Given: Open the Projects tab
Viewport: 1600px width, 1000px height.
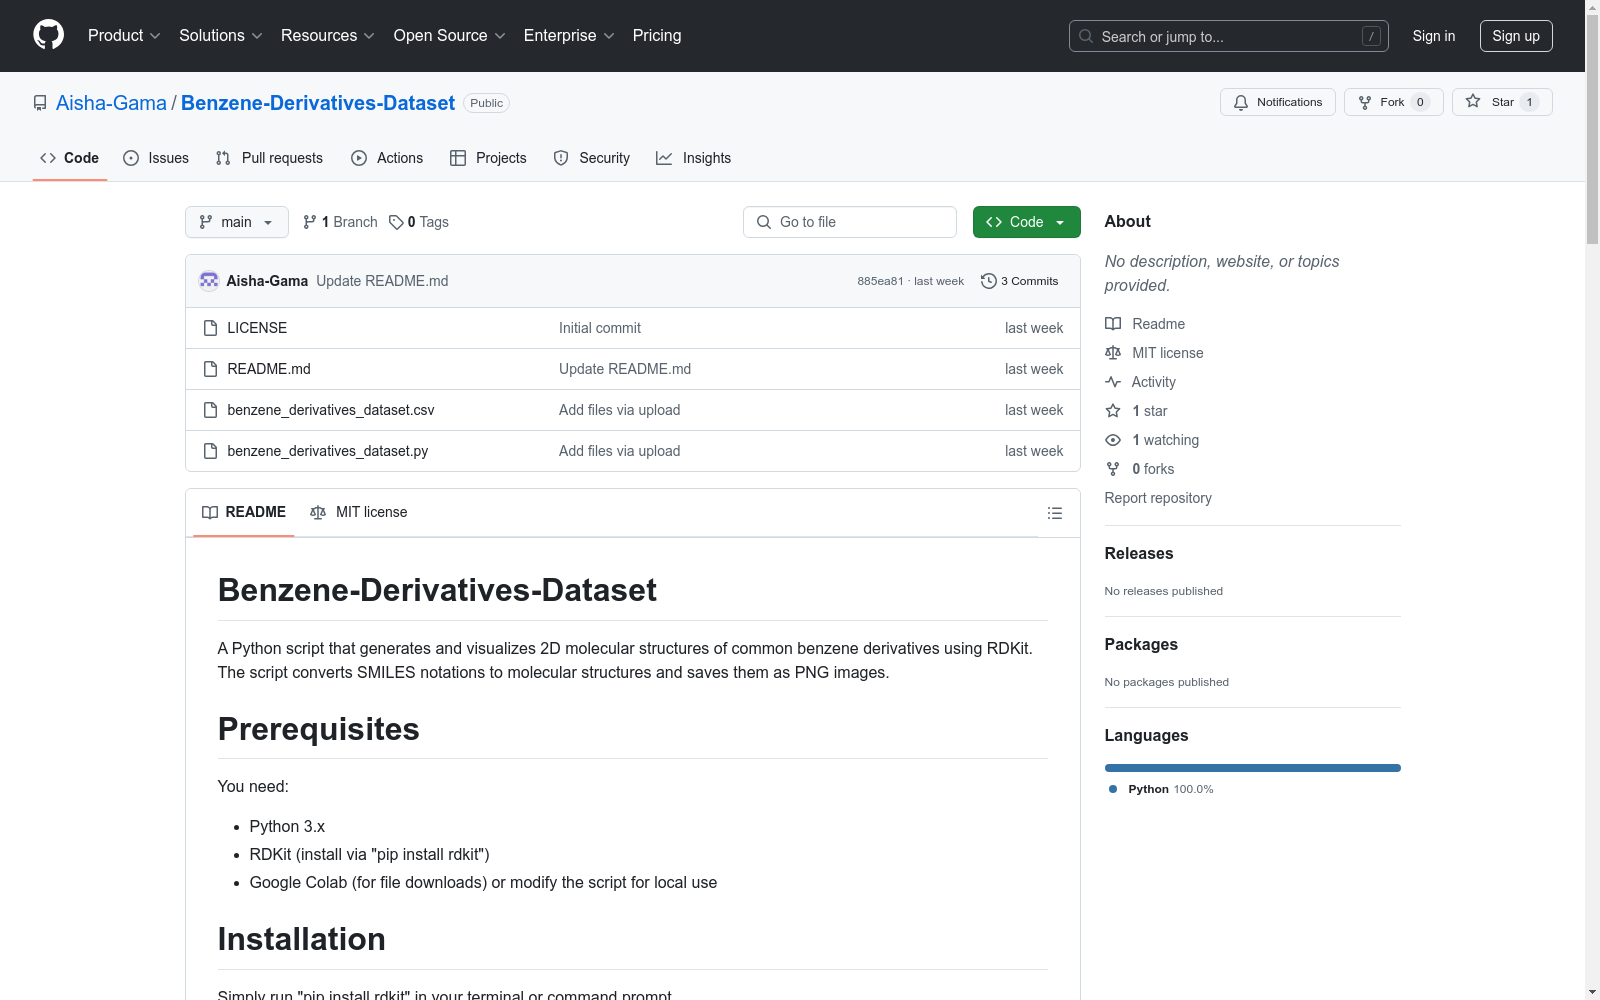Looking at the screenshot, I should click(x=488, y=158).
